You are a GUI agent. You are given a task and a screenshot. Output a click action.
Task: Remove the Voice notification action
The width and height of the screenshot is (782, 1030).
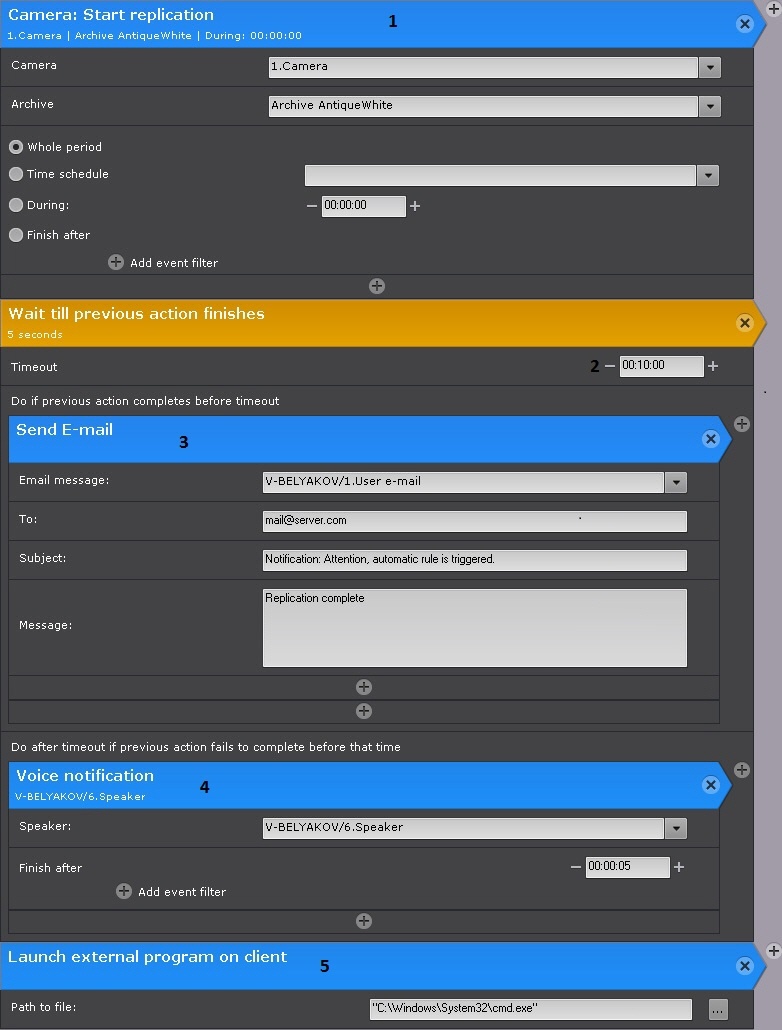pos(710,785)
